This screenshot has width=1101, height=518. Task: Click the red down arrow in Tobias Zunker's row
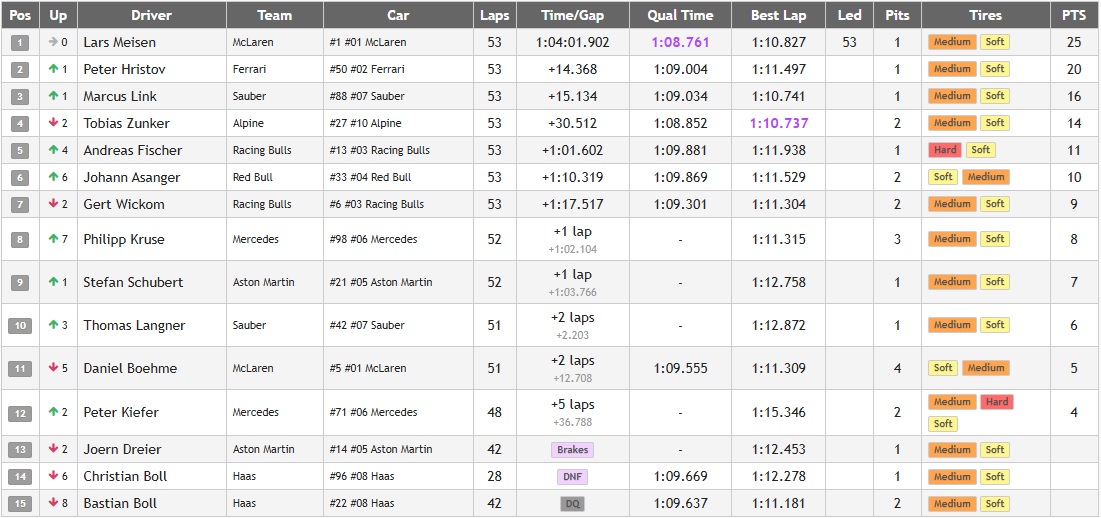(53, 123)
